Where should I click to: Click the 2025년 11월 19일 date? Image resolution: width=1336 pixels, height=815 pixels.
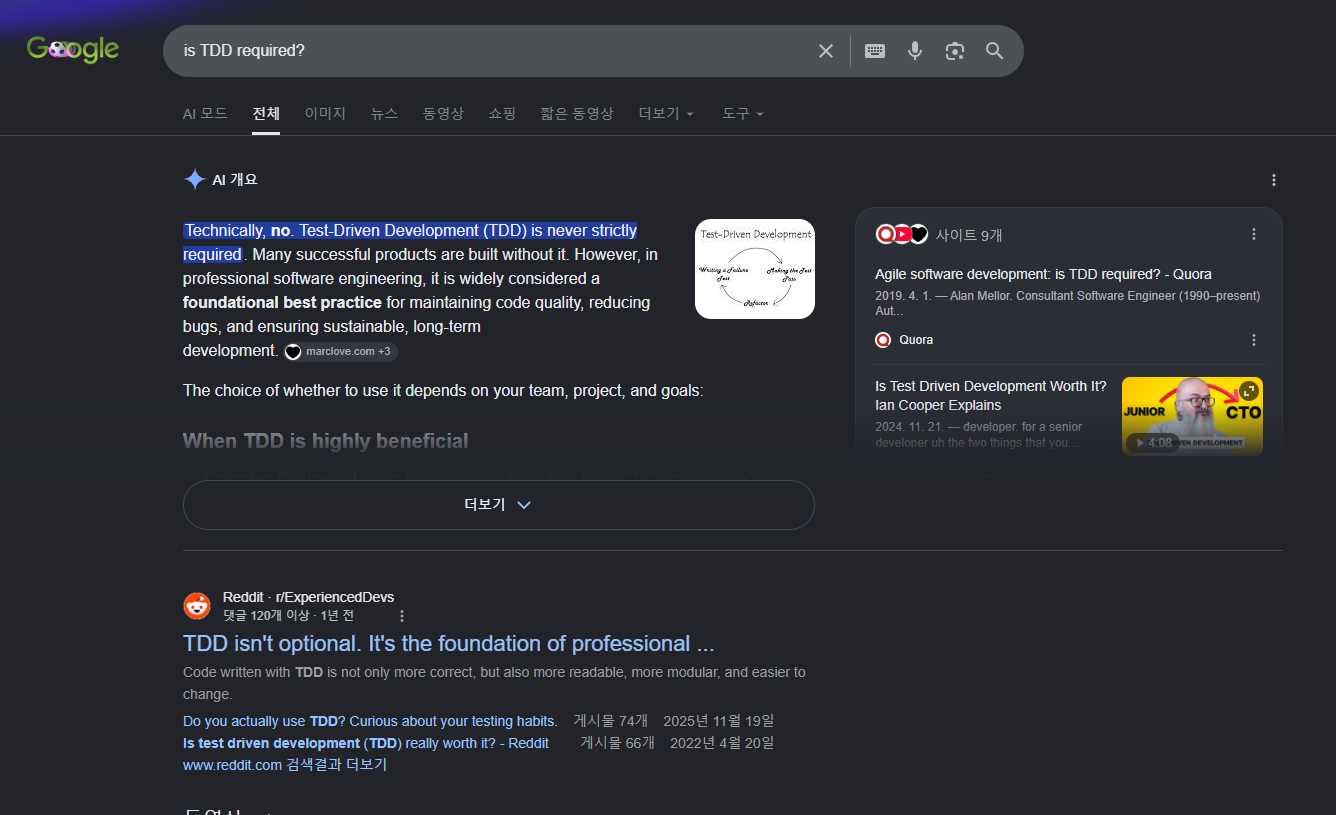(718, 721)
